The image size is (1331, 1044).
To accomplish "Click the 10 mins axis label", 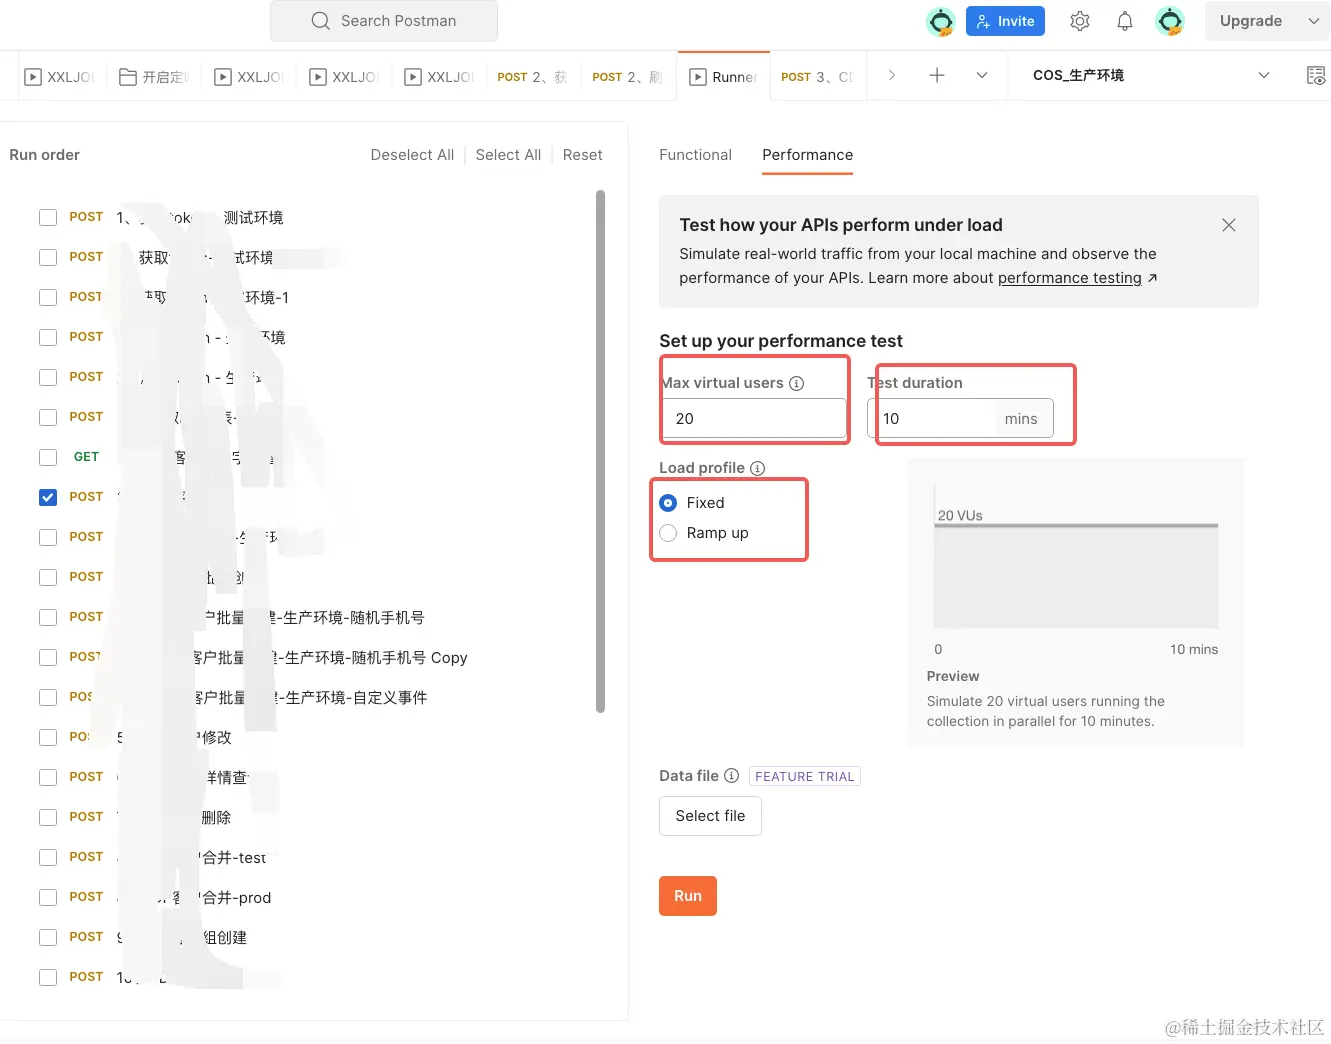I will click(x=1194, y=650).
